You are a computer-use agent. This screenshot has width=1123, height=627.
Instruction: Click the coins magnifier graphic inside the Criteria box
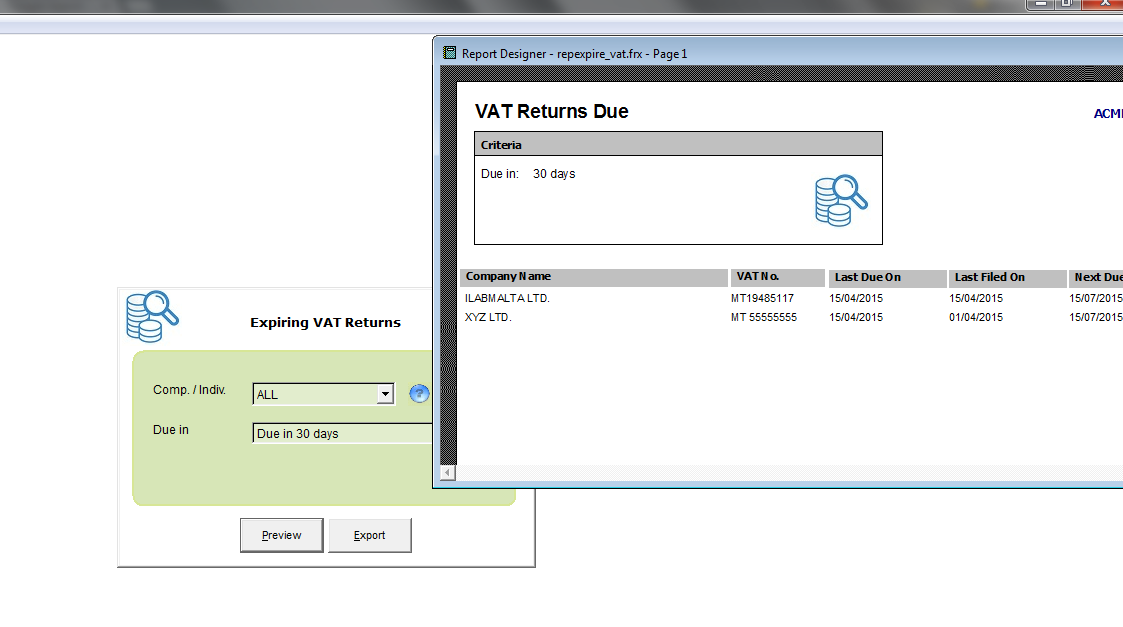point(840,201)
